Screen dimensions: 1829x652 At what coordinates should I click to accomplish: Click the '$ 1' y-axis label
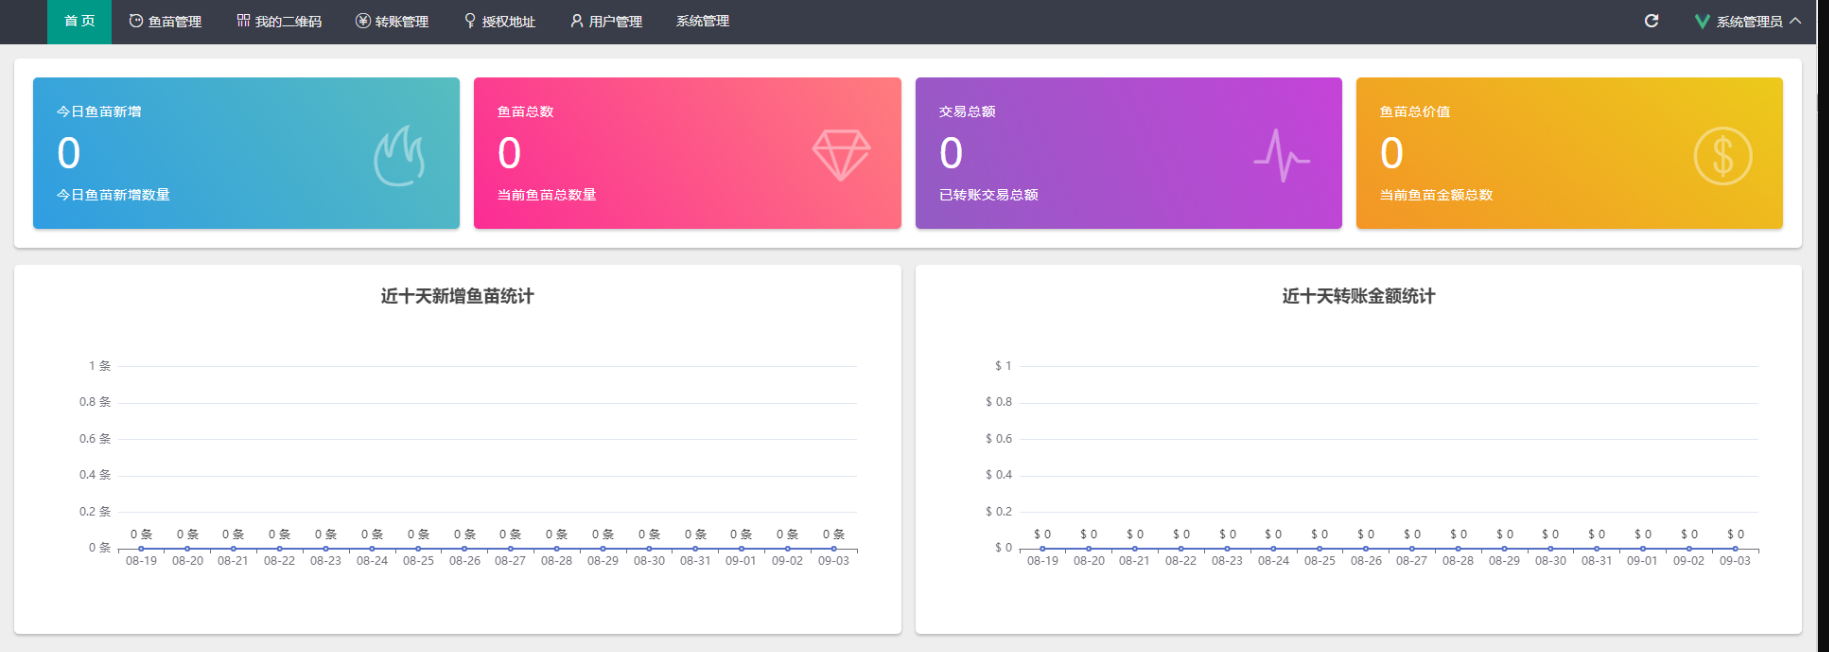coord(1003,366)
